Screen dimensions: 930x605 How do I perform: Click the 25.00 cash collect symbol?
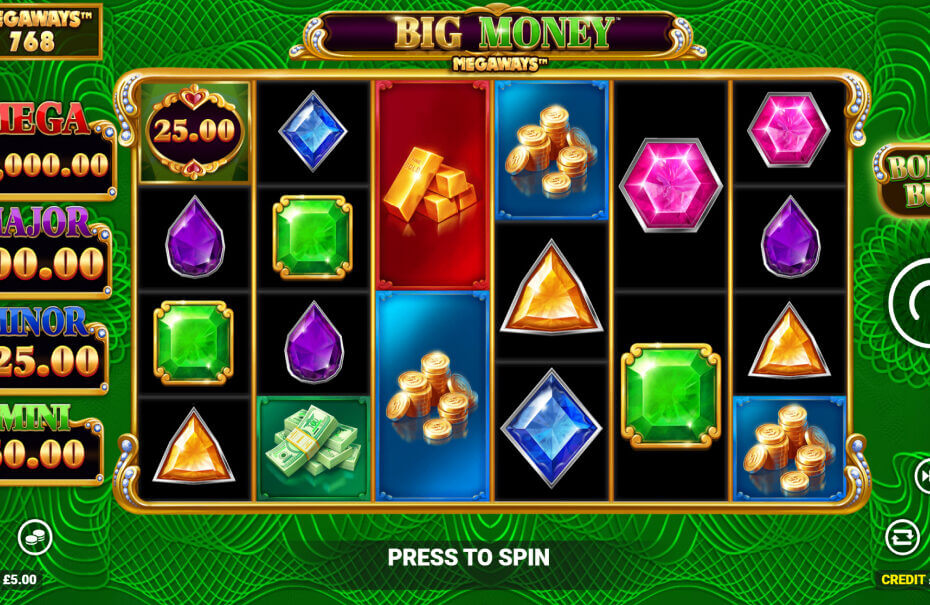coord(195,132)
